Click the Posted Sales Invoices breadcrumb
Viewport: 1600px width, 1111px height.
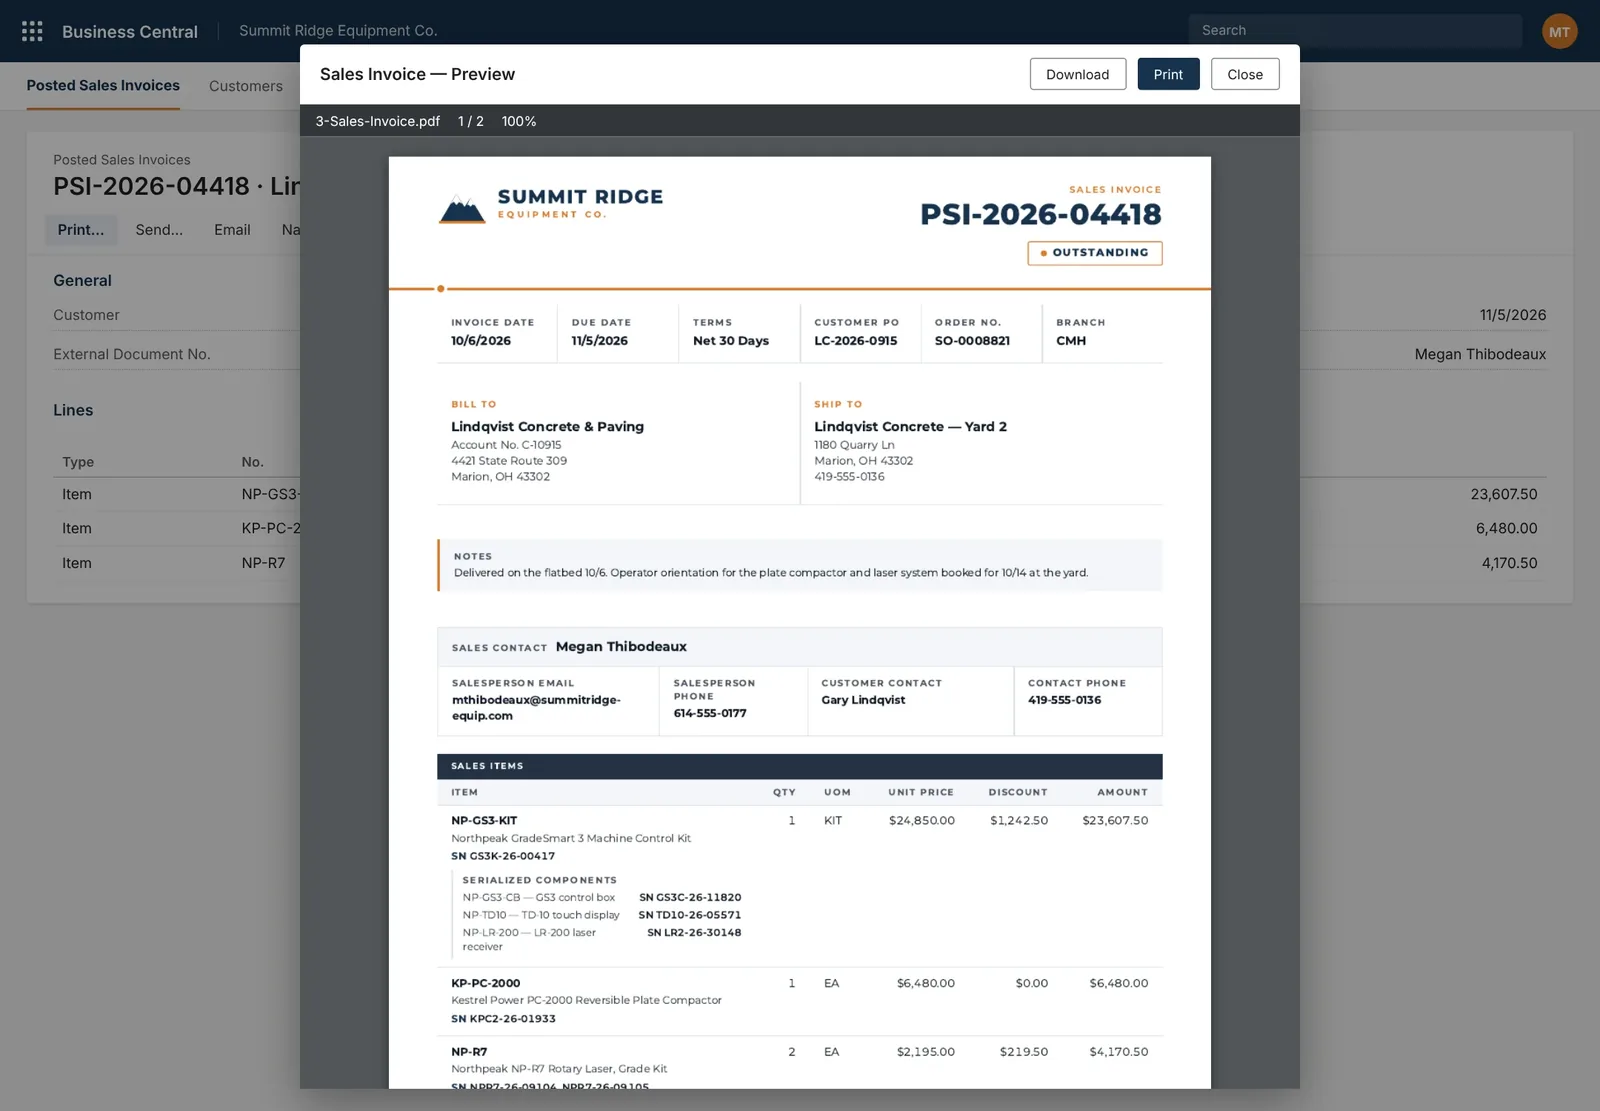click(x=121, y=160)
